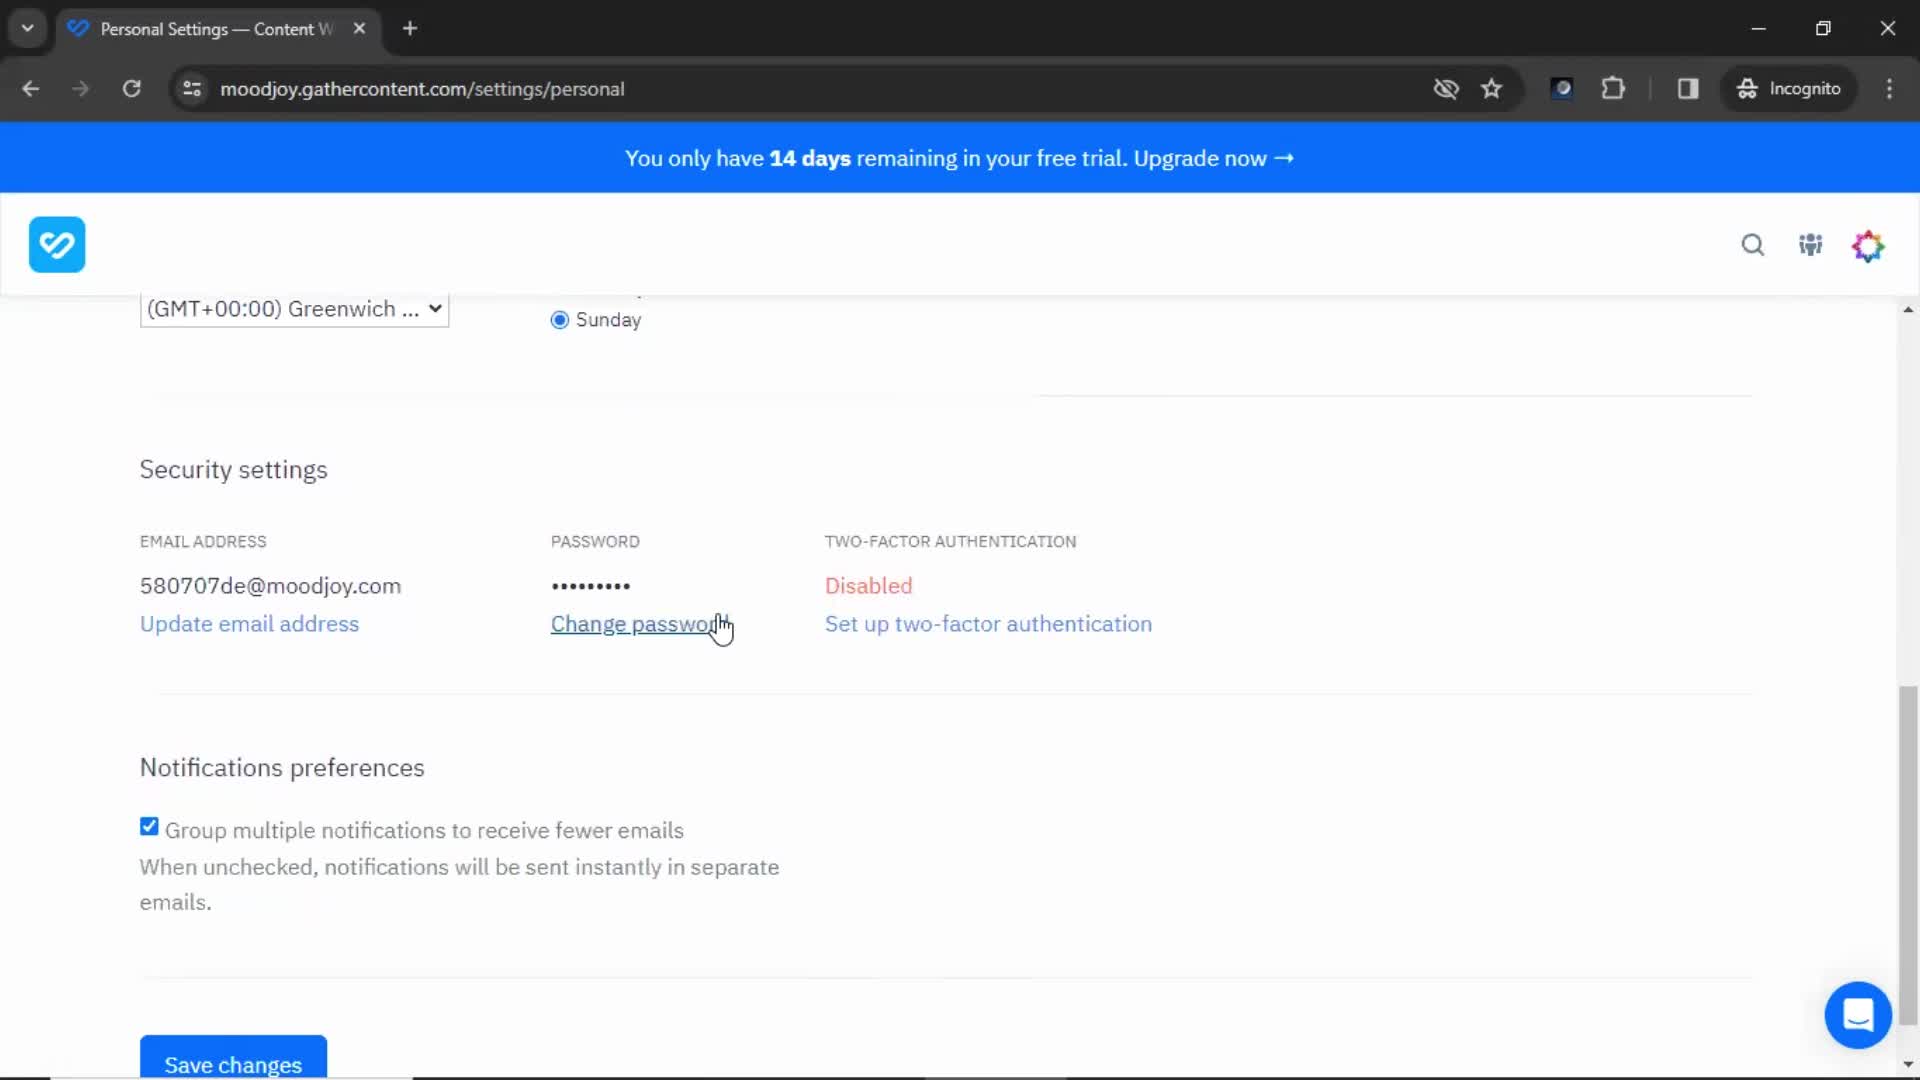
Task: Click the tracking protection eye icon
Action: (x=1445, y=89)
